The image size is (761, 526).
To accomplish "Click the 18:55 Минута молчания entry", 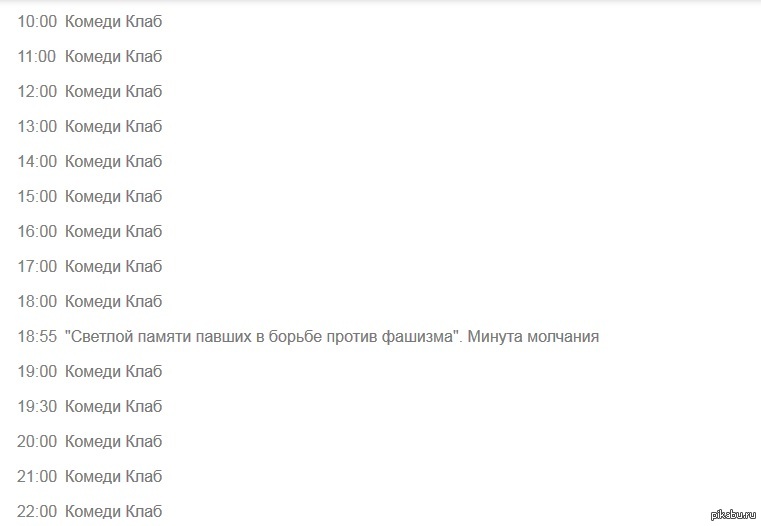I will pyautogui.click(x=308, y=336).
